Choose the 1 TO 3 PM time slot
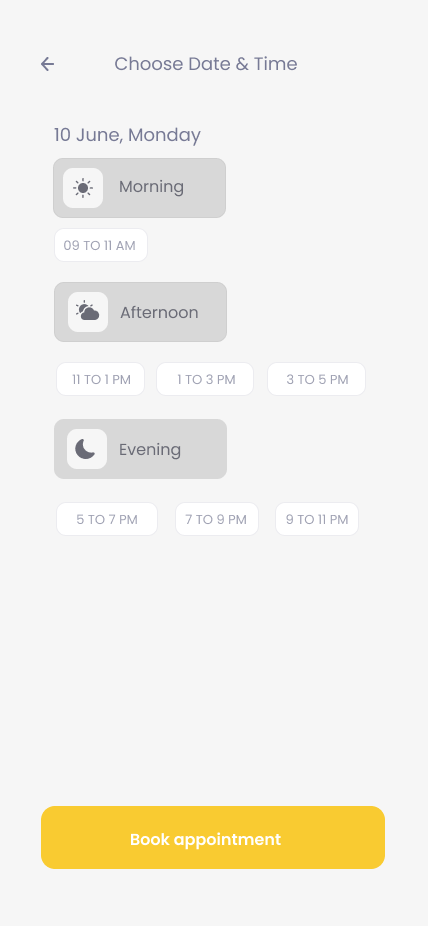The height and width of the screenshot is (926, 428). 205,379
